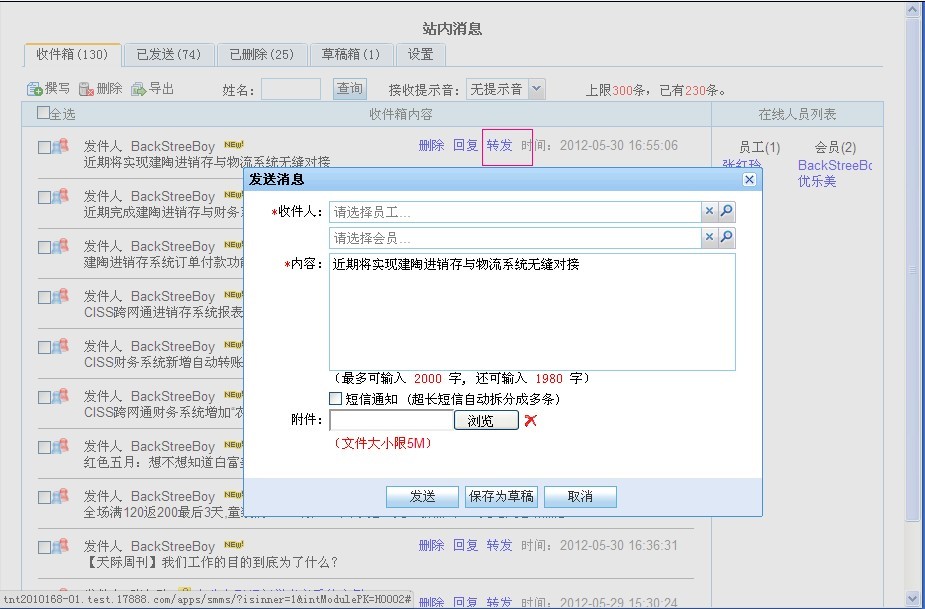This screenshot has width=925, height=609.
Task: Open employee search with magnifier icon
Action: (727, 212)
